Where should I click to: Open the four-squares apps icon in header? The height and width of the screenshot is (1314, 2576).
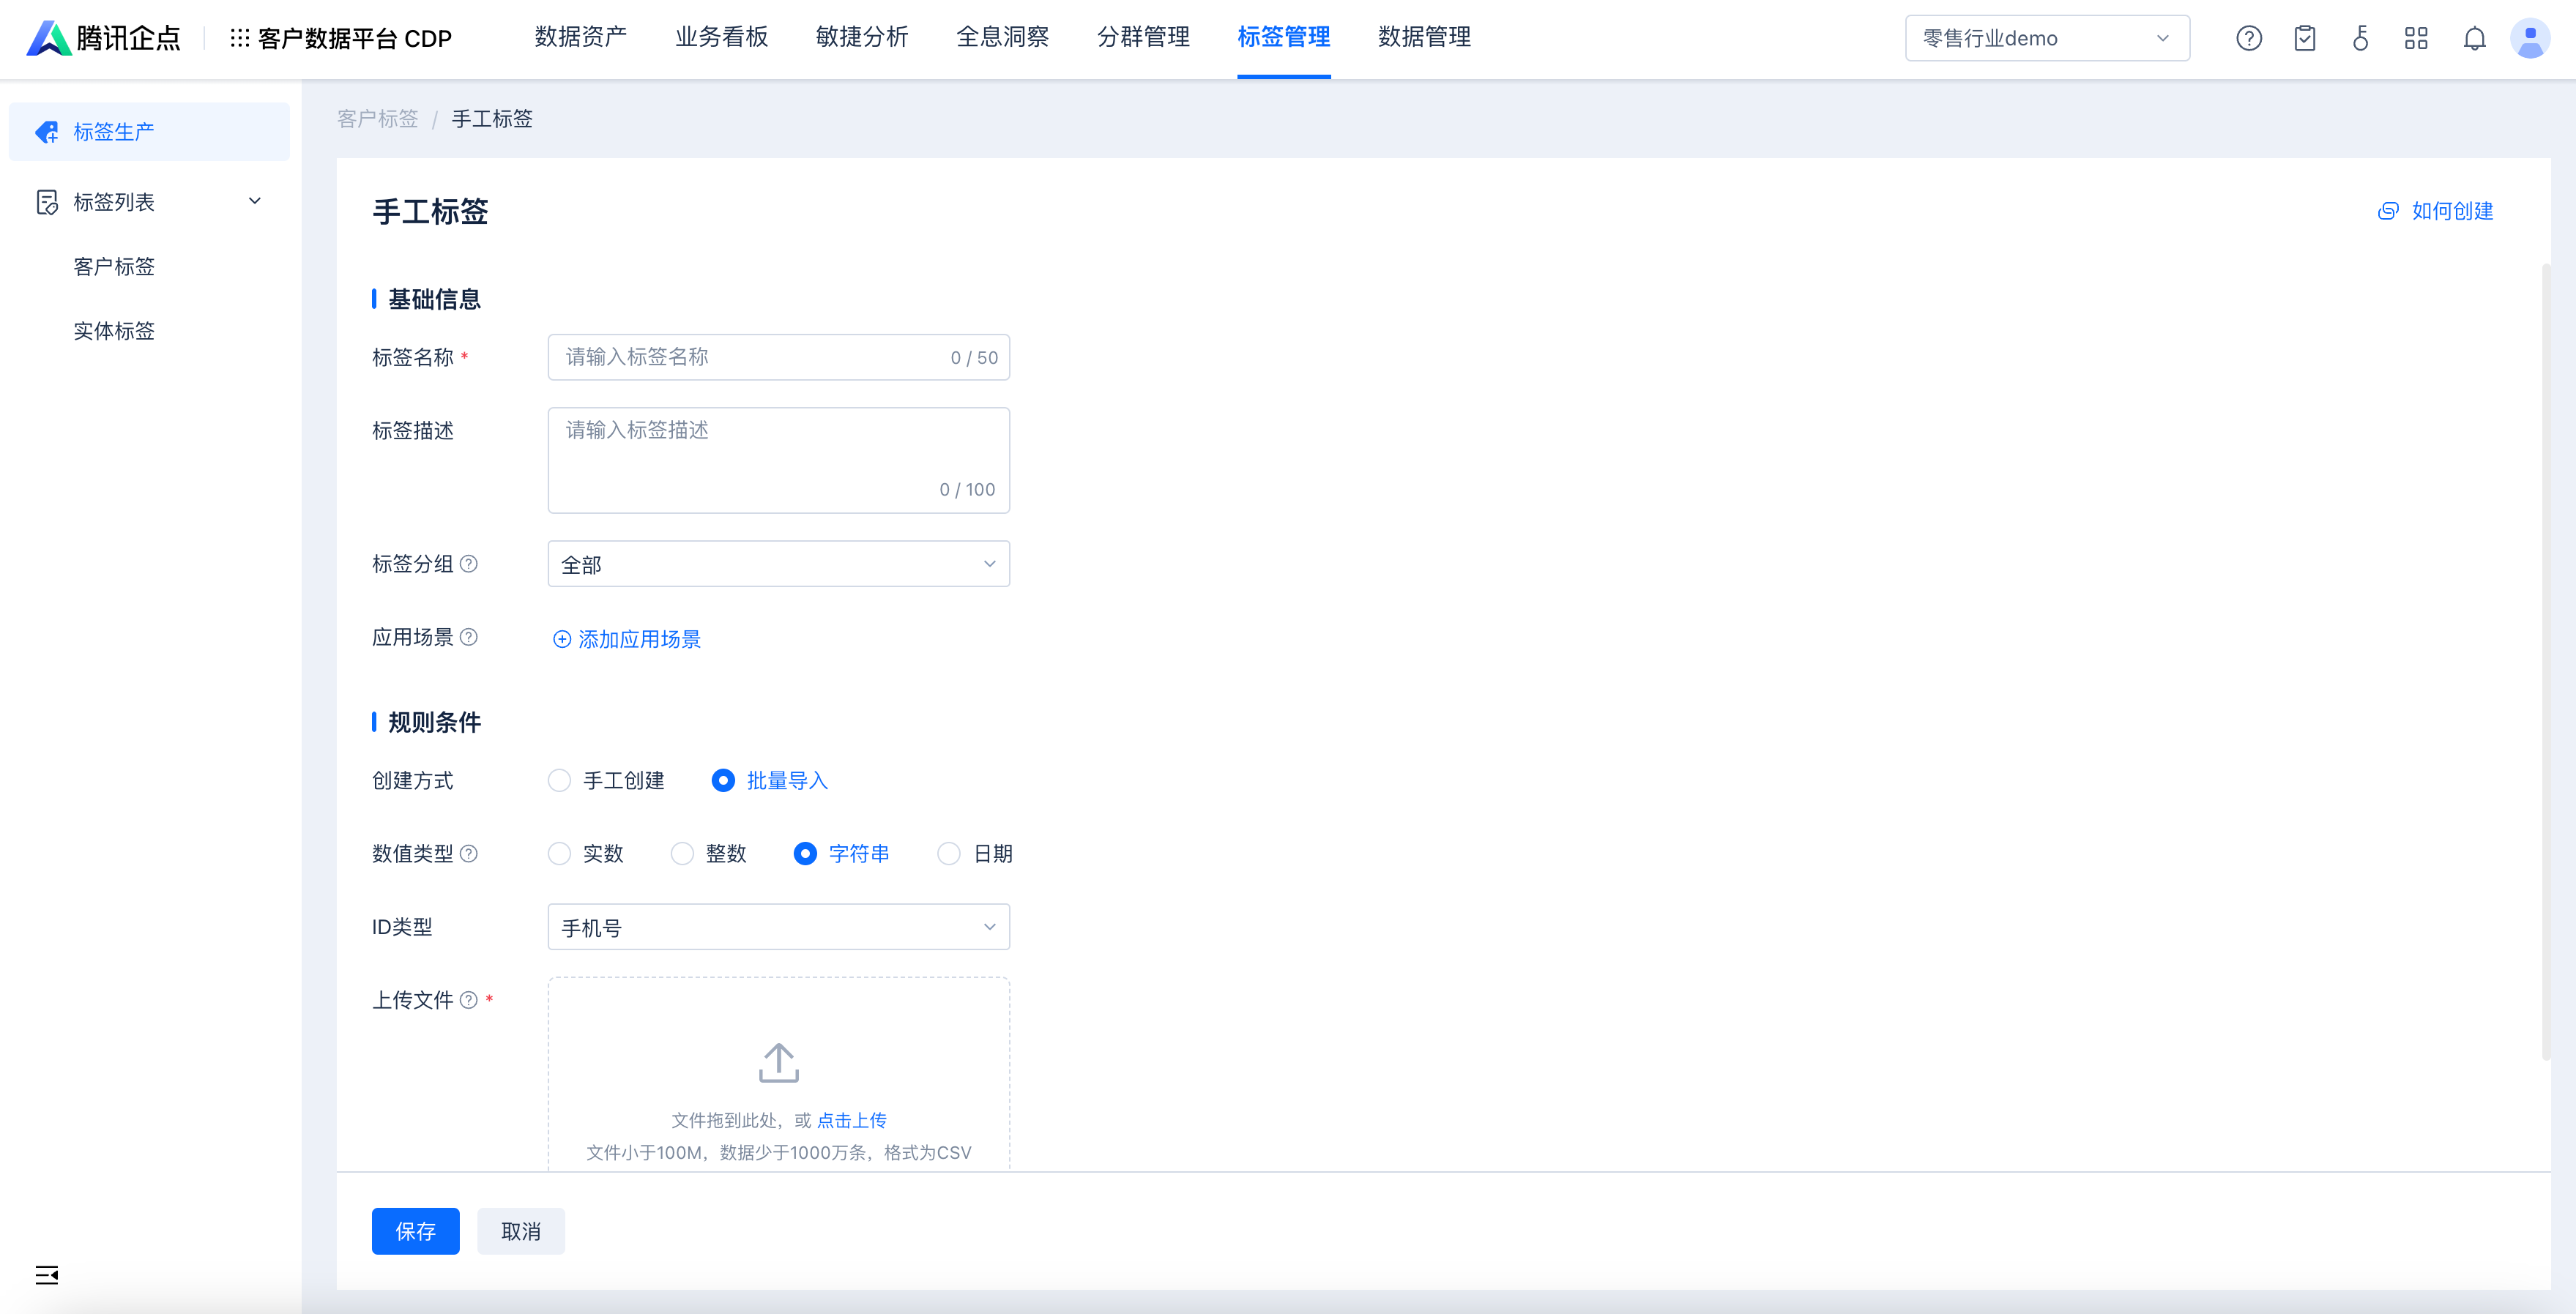(2417, 38)
